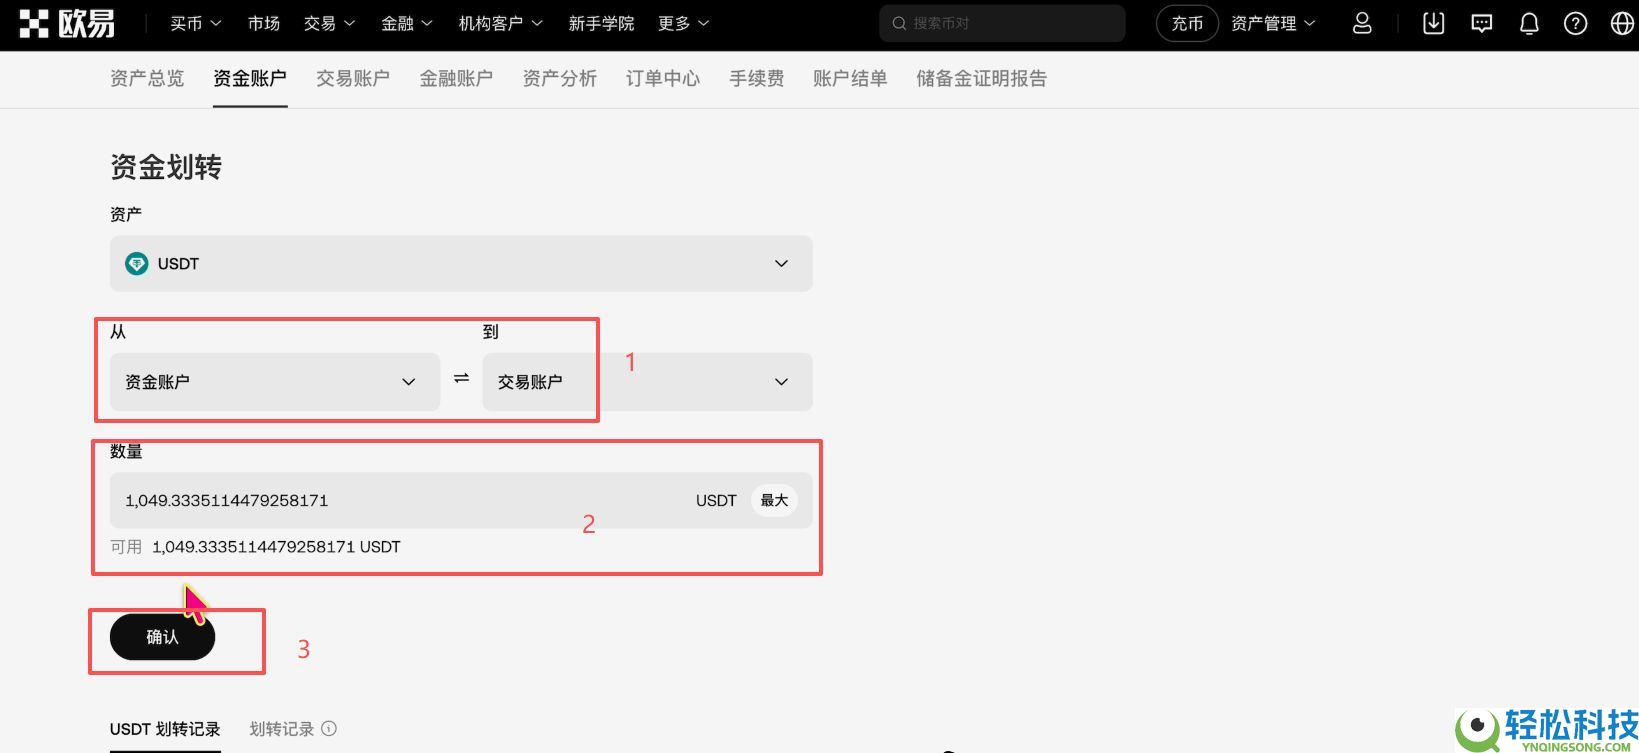Click the search magnifier icon
Screen dimensions: 1639x753
[x=899, y=23]
